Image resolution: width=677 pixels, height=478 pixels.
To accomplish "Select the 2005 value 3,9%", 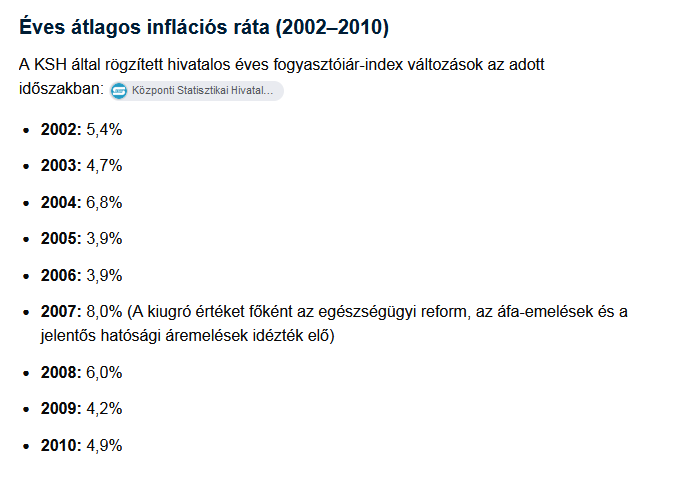I will pos(104,239).
